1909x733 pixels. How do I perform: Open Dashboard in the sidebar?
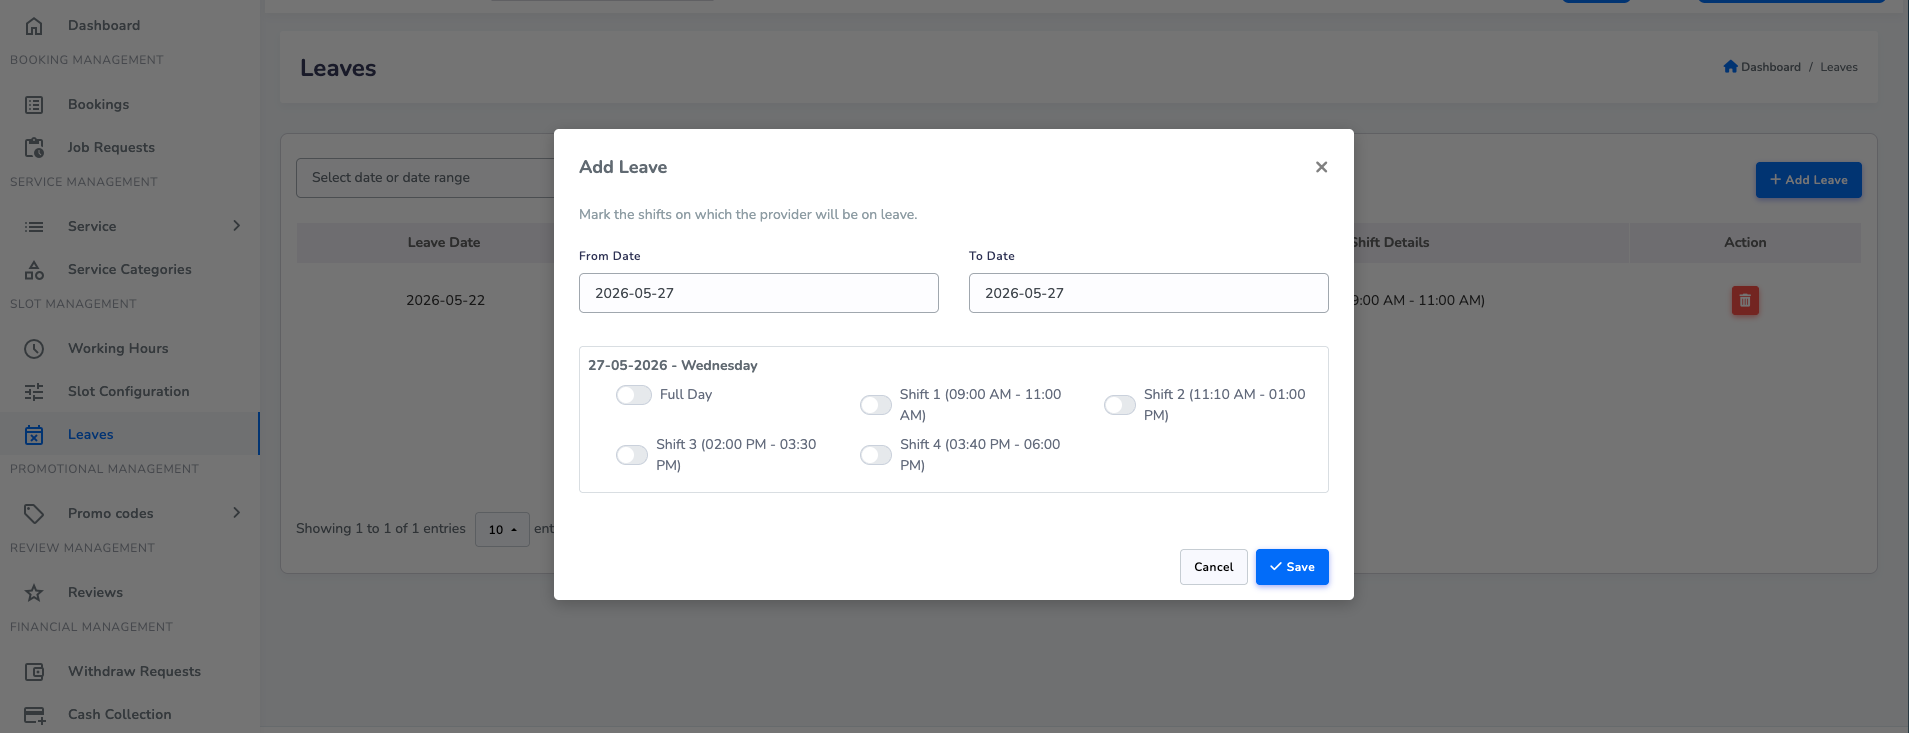pyautogui.click(x=104, y=26)
